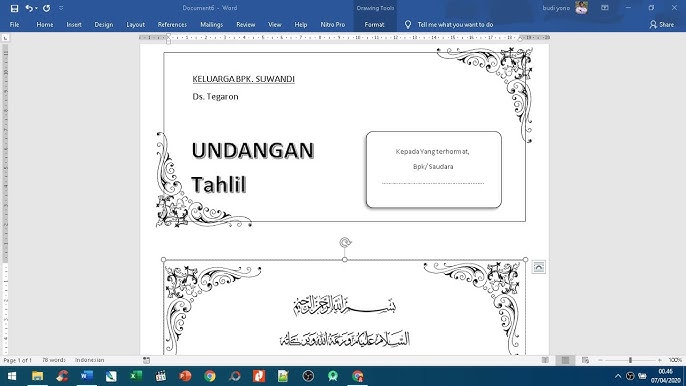Click the zoom out minus button
The image size is (686, 386).
[600, 360]
